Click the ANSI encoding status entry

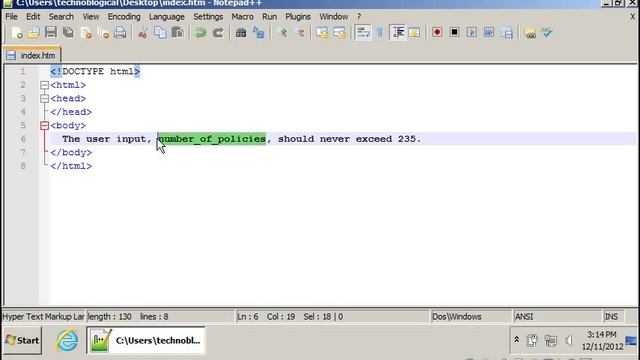coord(524,317)
